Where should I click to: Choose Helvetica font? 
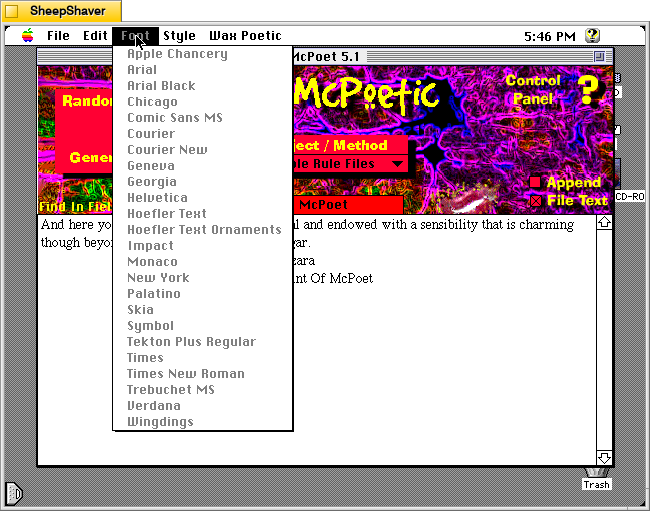click(203, 198)
